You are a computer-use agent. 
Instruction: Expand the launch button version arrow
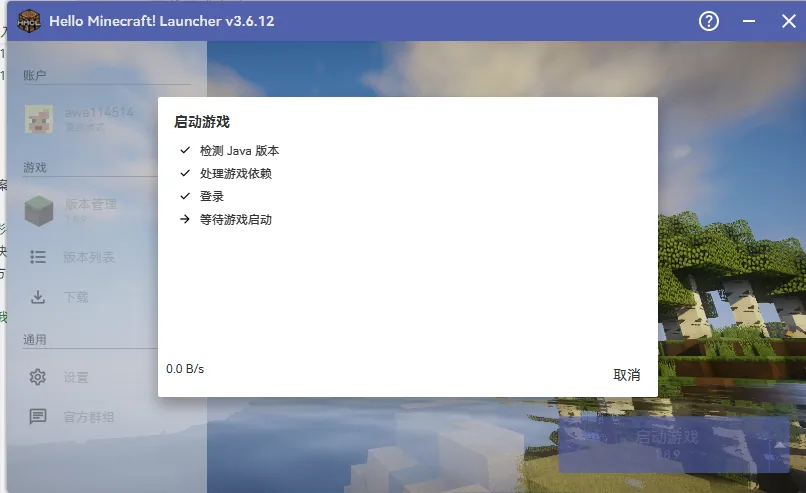tap(780, 445)
